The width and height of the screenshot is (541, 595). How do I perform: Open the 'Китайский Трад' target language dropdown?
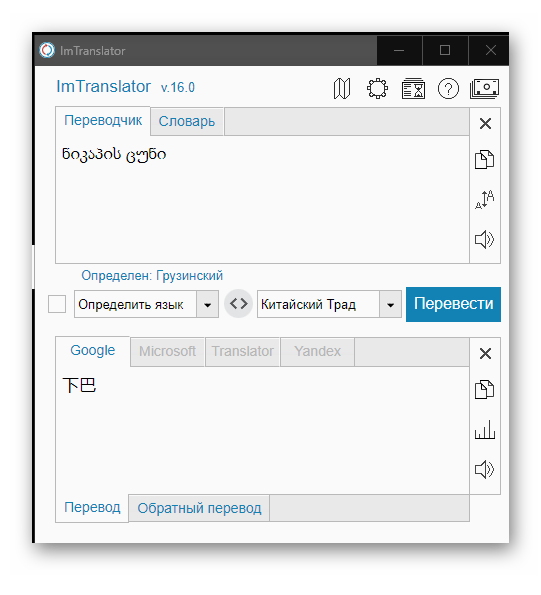(329, 304)
